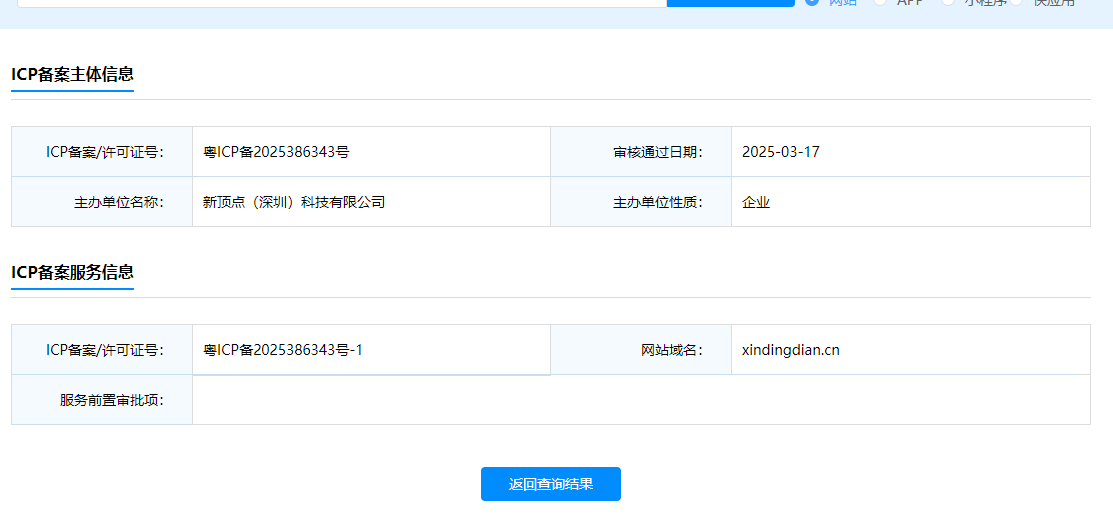The height and width of the screenshot is (520, 1113).
Task: Click the 主办单位性质 label cell
Action: (641, 202)
